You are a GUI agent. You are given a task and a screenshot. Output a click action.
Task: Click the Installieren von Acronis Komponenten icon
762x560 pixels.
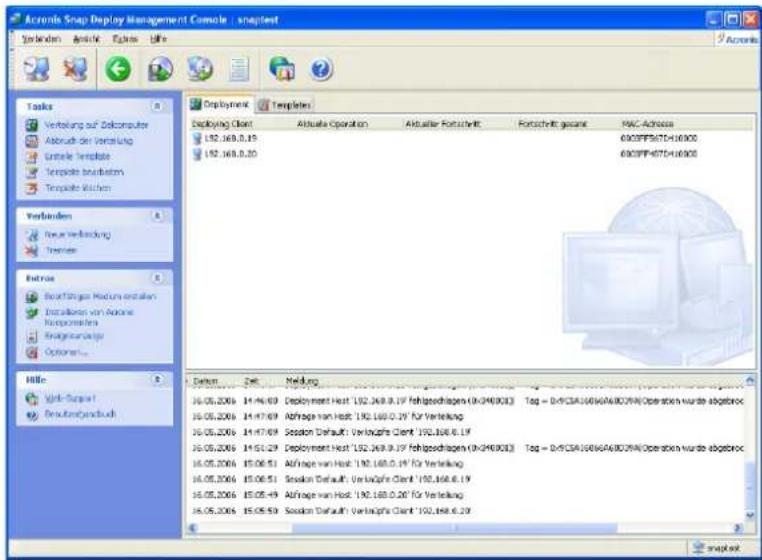coord(32,313)
